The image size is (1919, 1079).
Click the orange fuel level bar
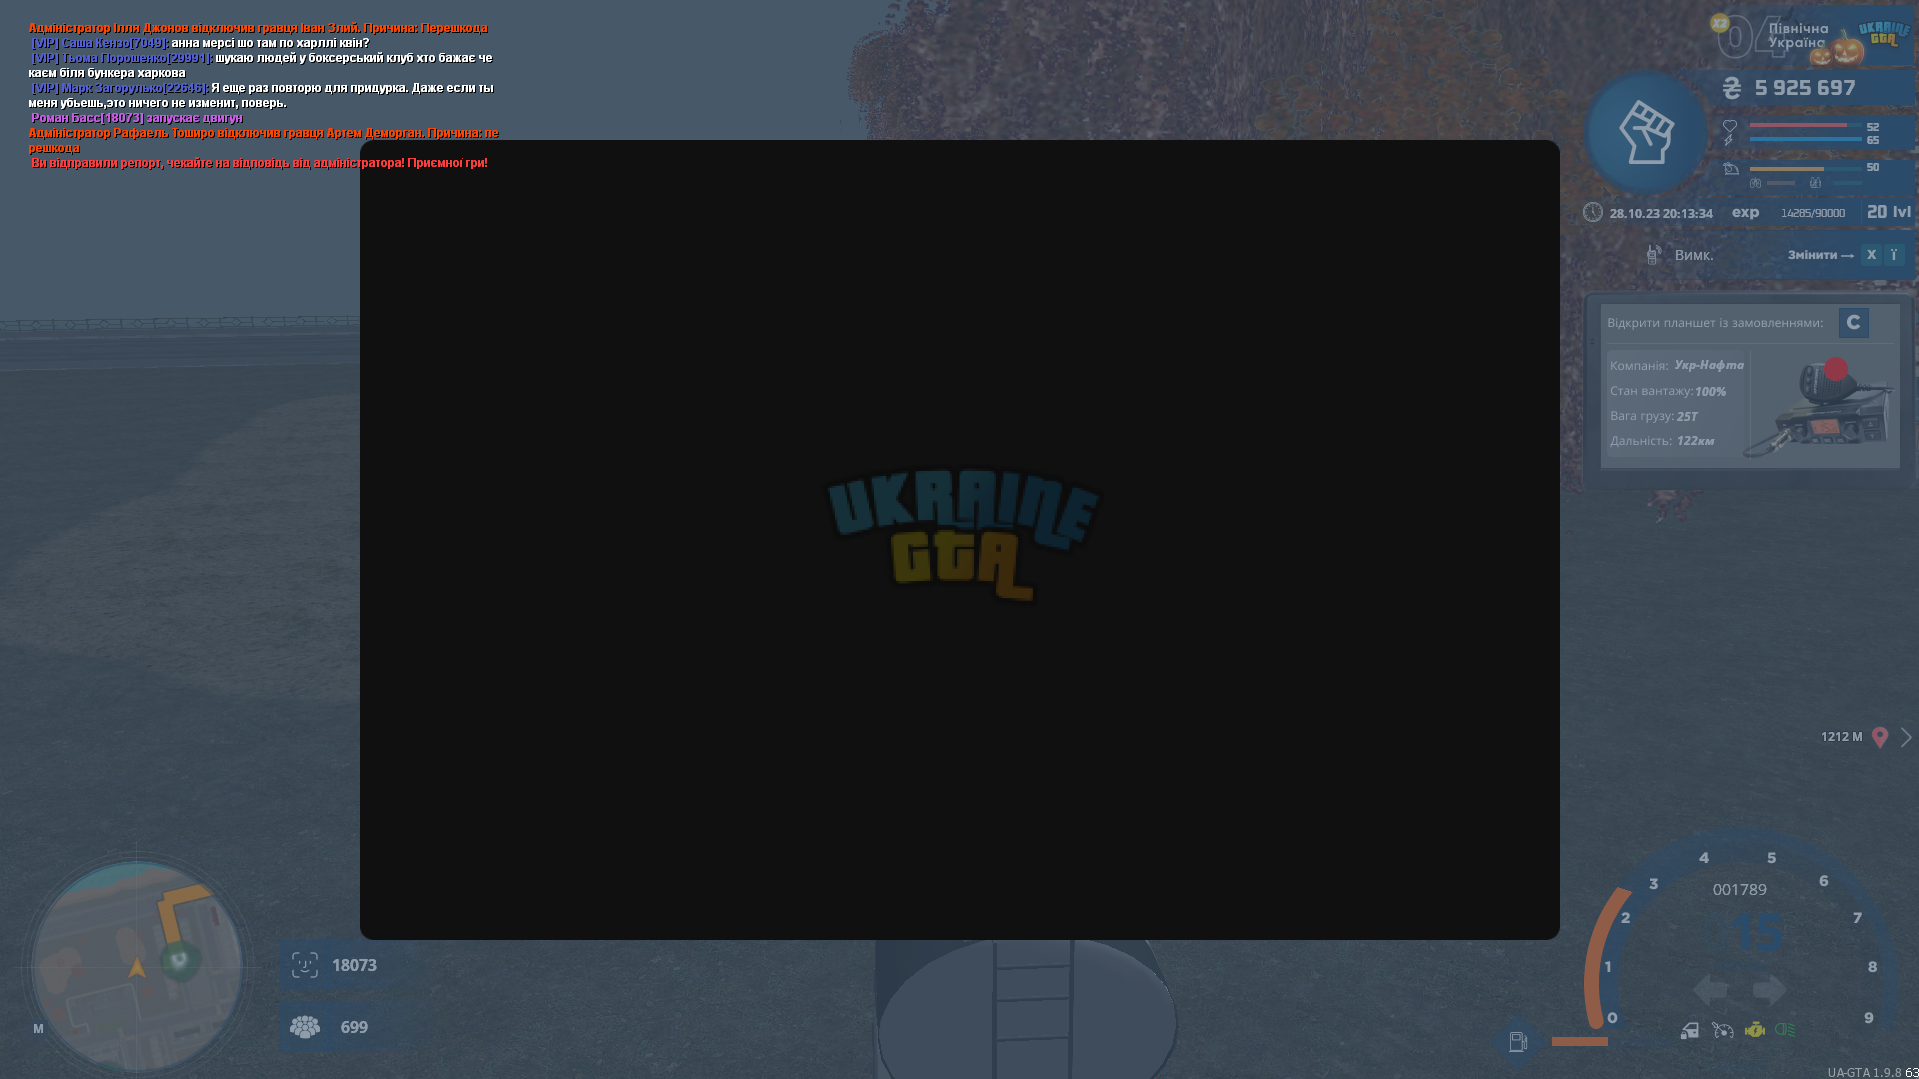pyautogui.click(x=1579, y=1041)
